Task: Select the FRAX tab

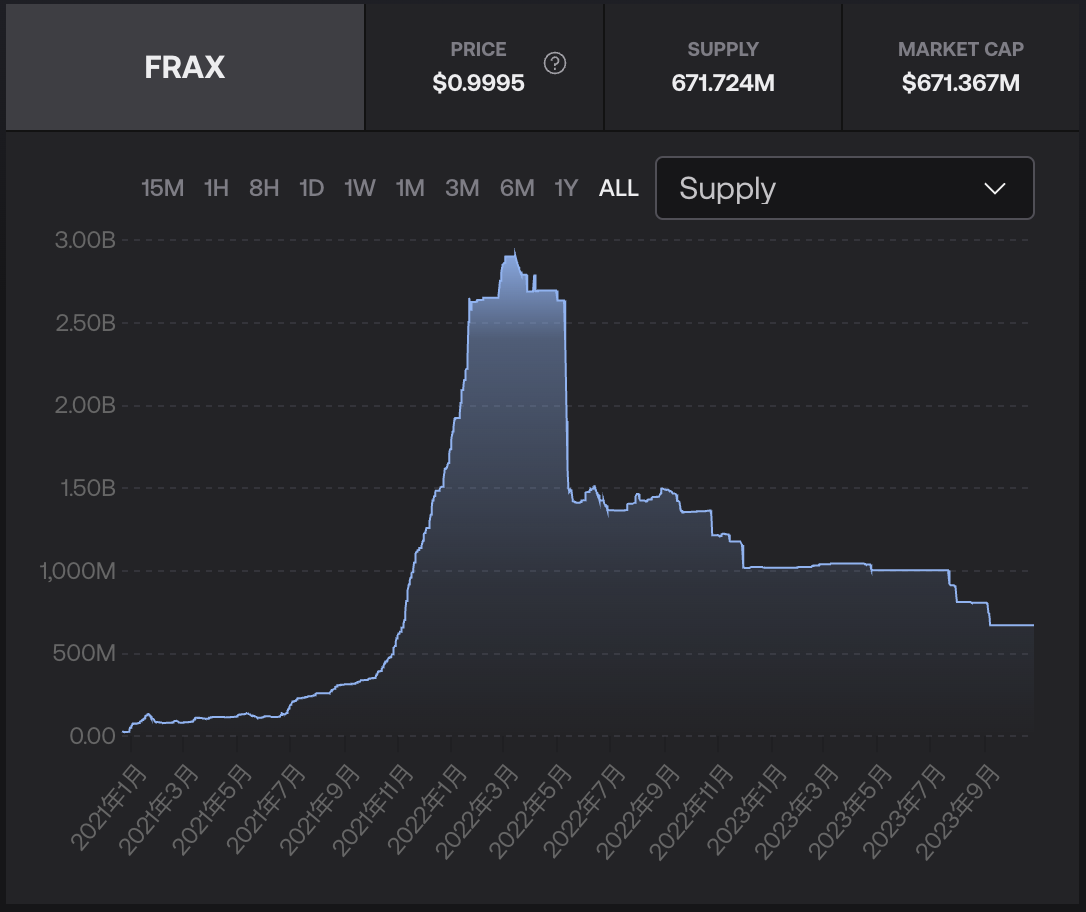Action: click(x=184, y=66)
